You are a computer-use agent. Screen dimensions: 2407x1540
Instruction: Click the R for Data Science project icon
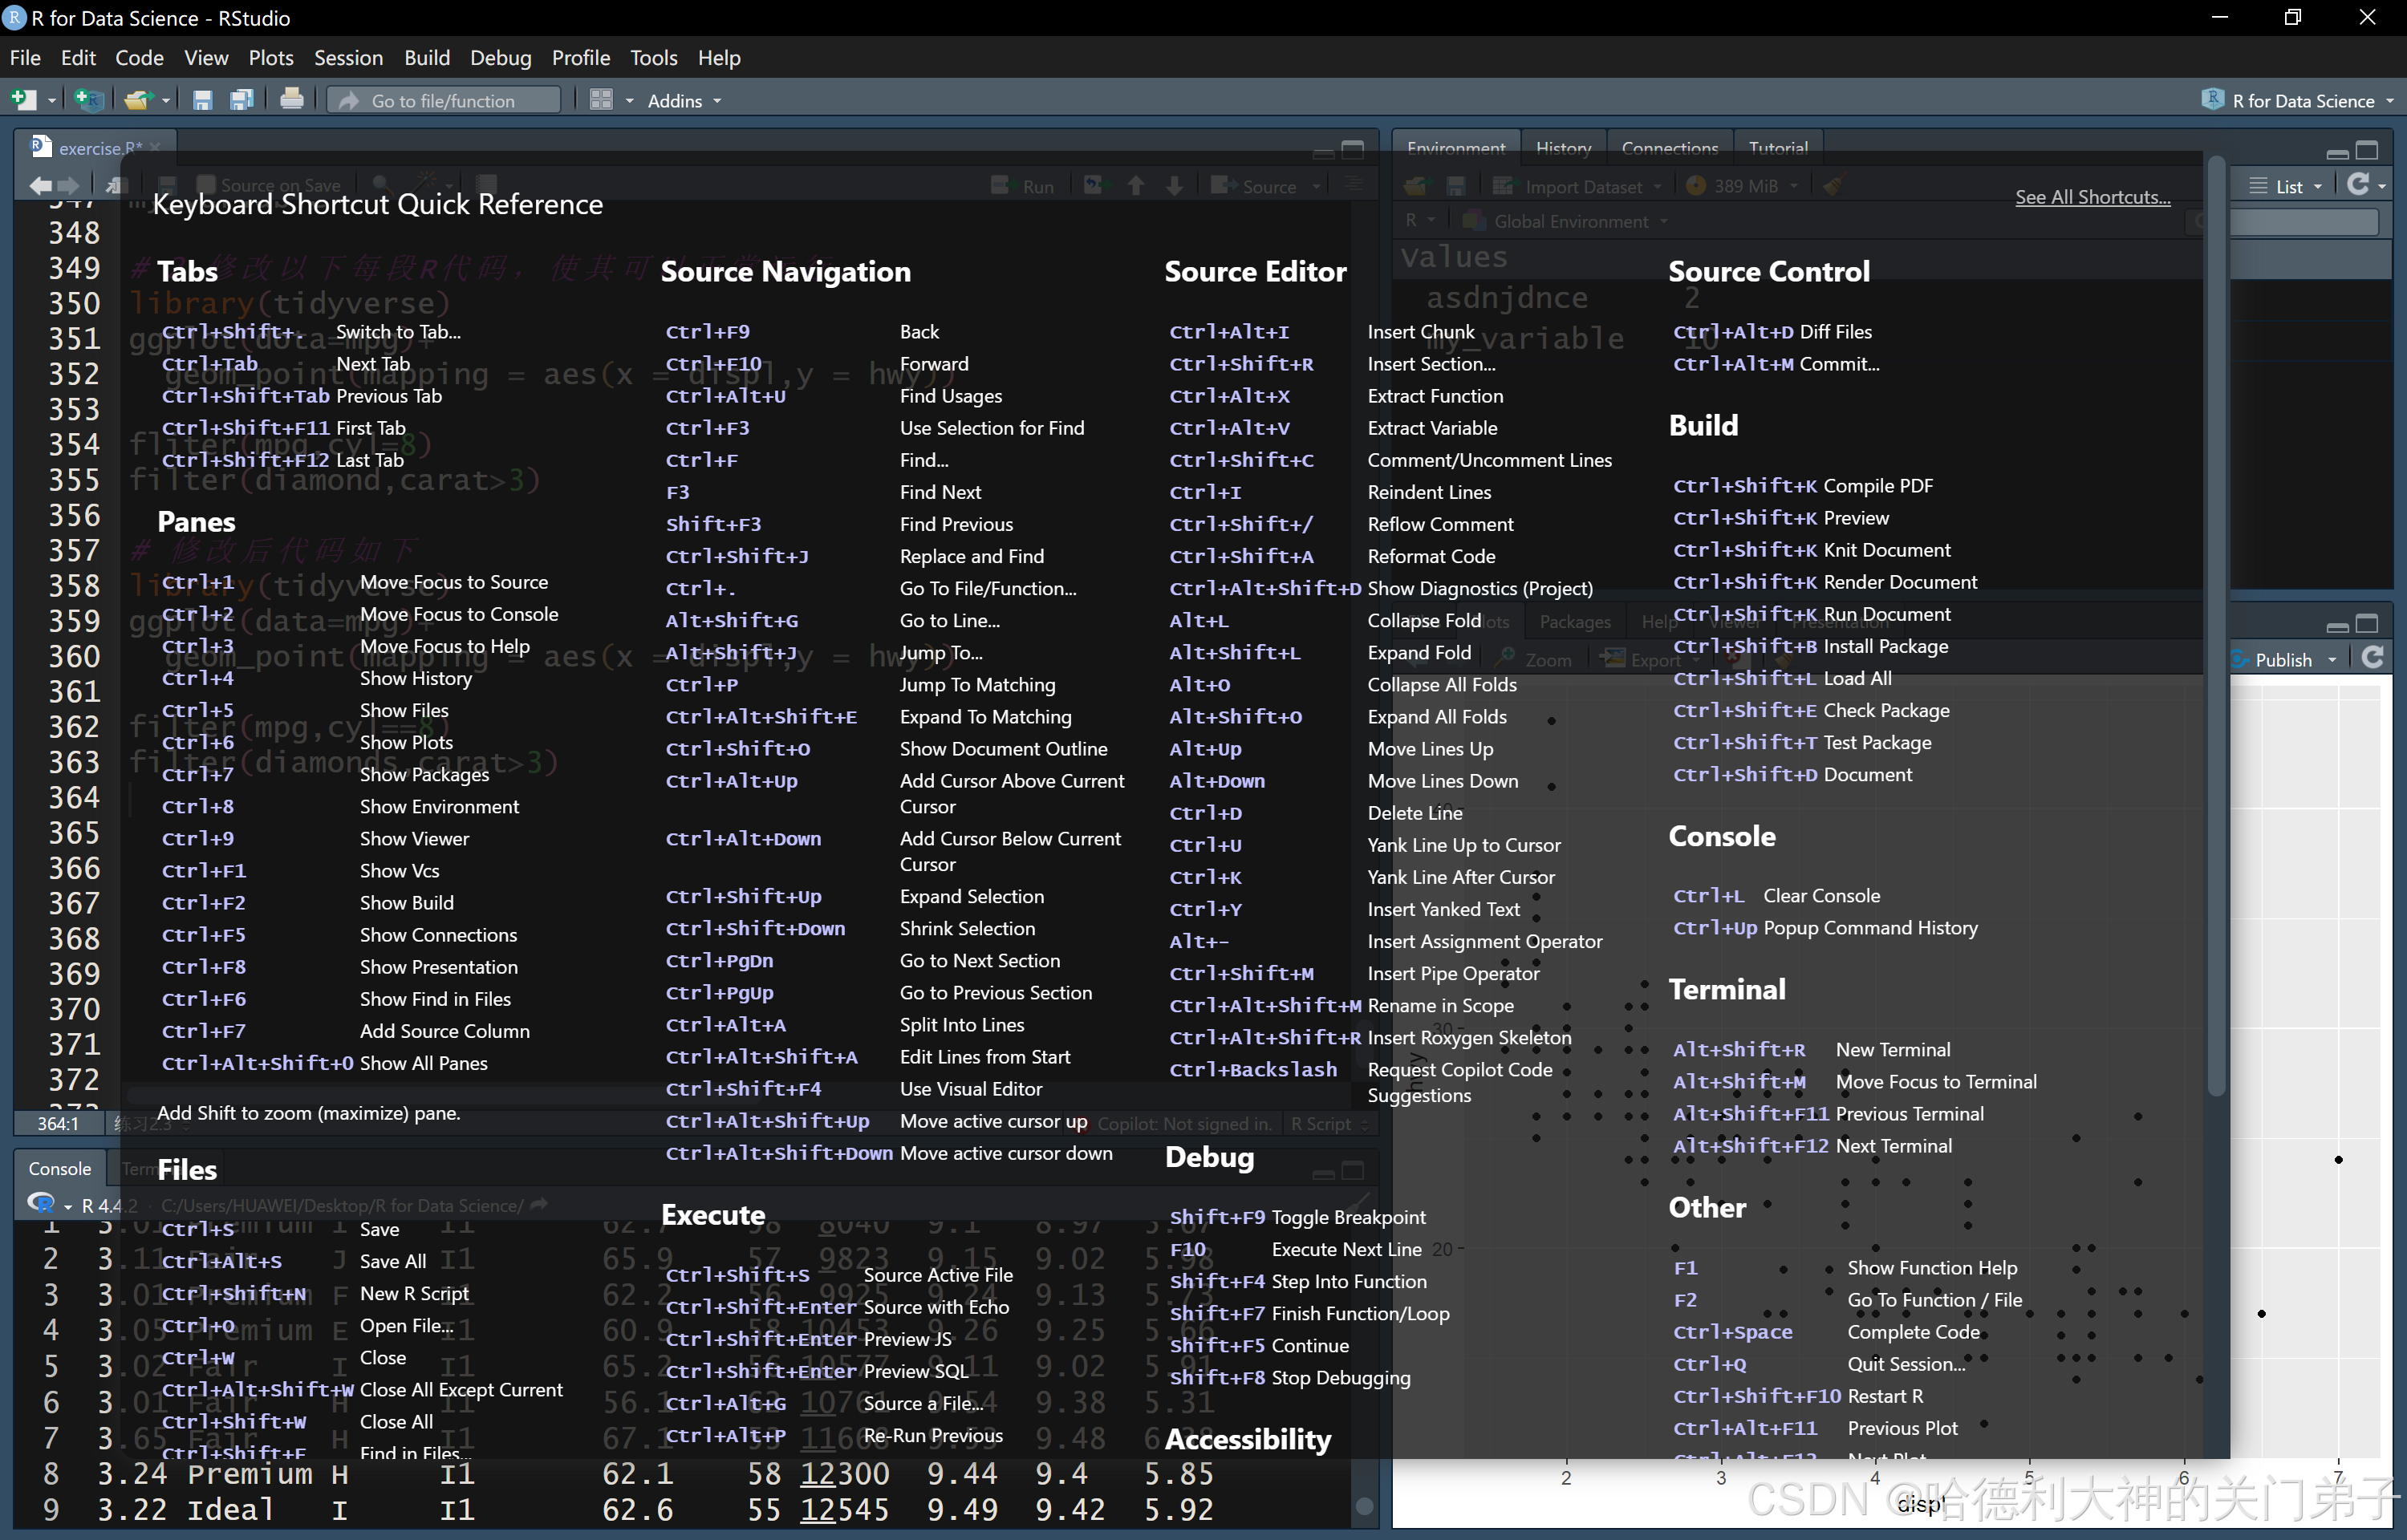[2212, 100]
